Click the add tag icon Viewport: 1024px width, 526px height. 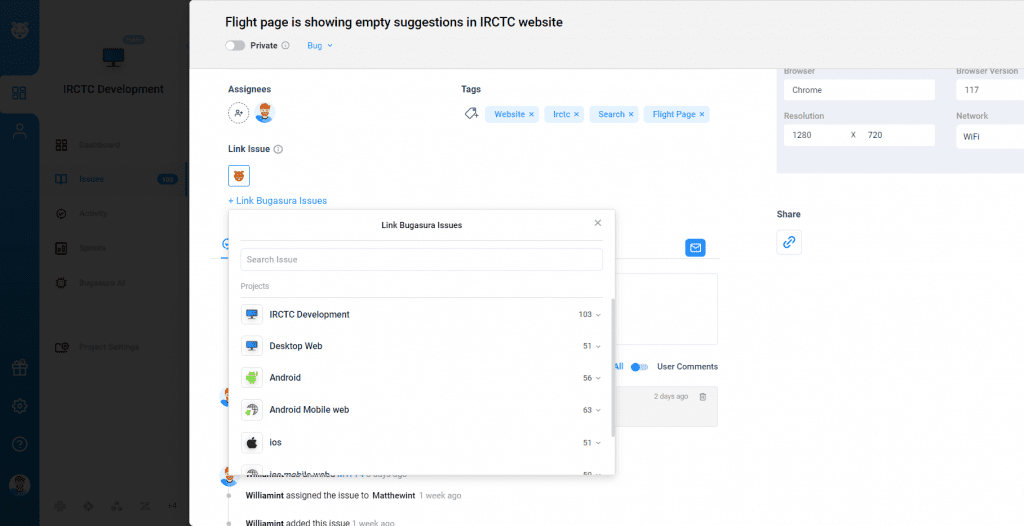pos(471,114)
